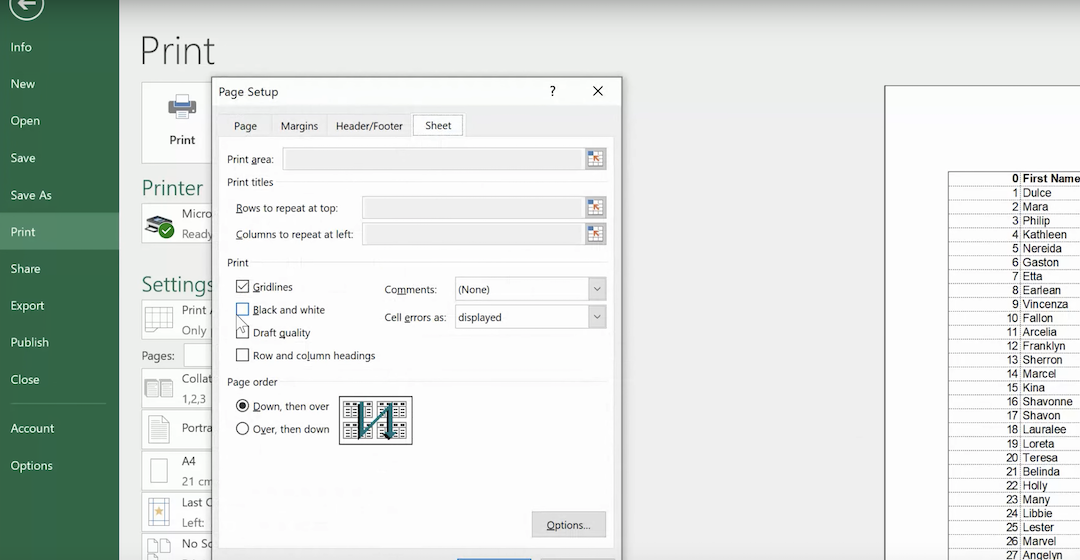Select the Down, then over radio button
Screen dimensions: 1080x560
[243, 406]
